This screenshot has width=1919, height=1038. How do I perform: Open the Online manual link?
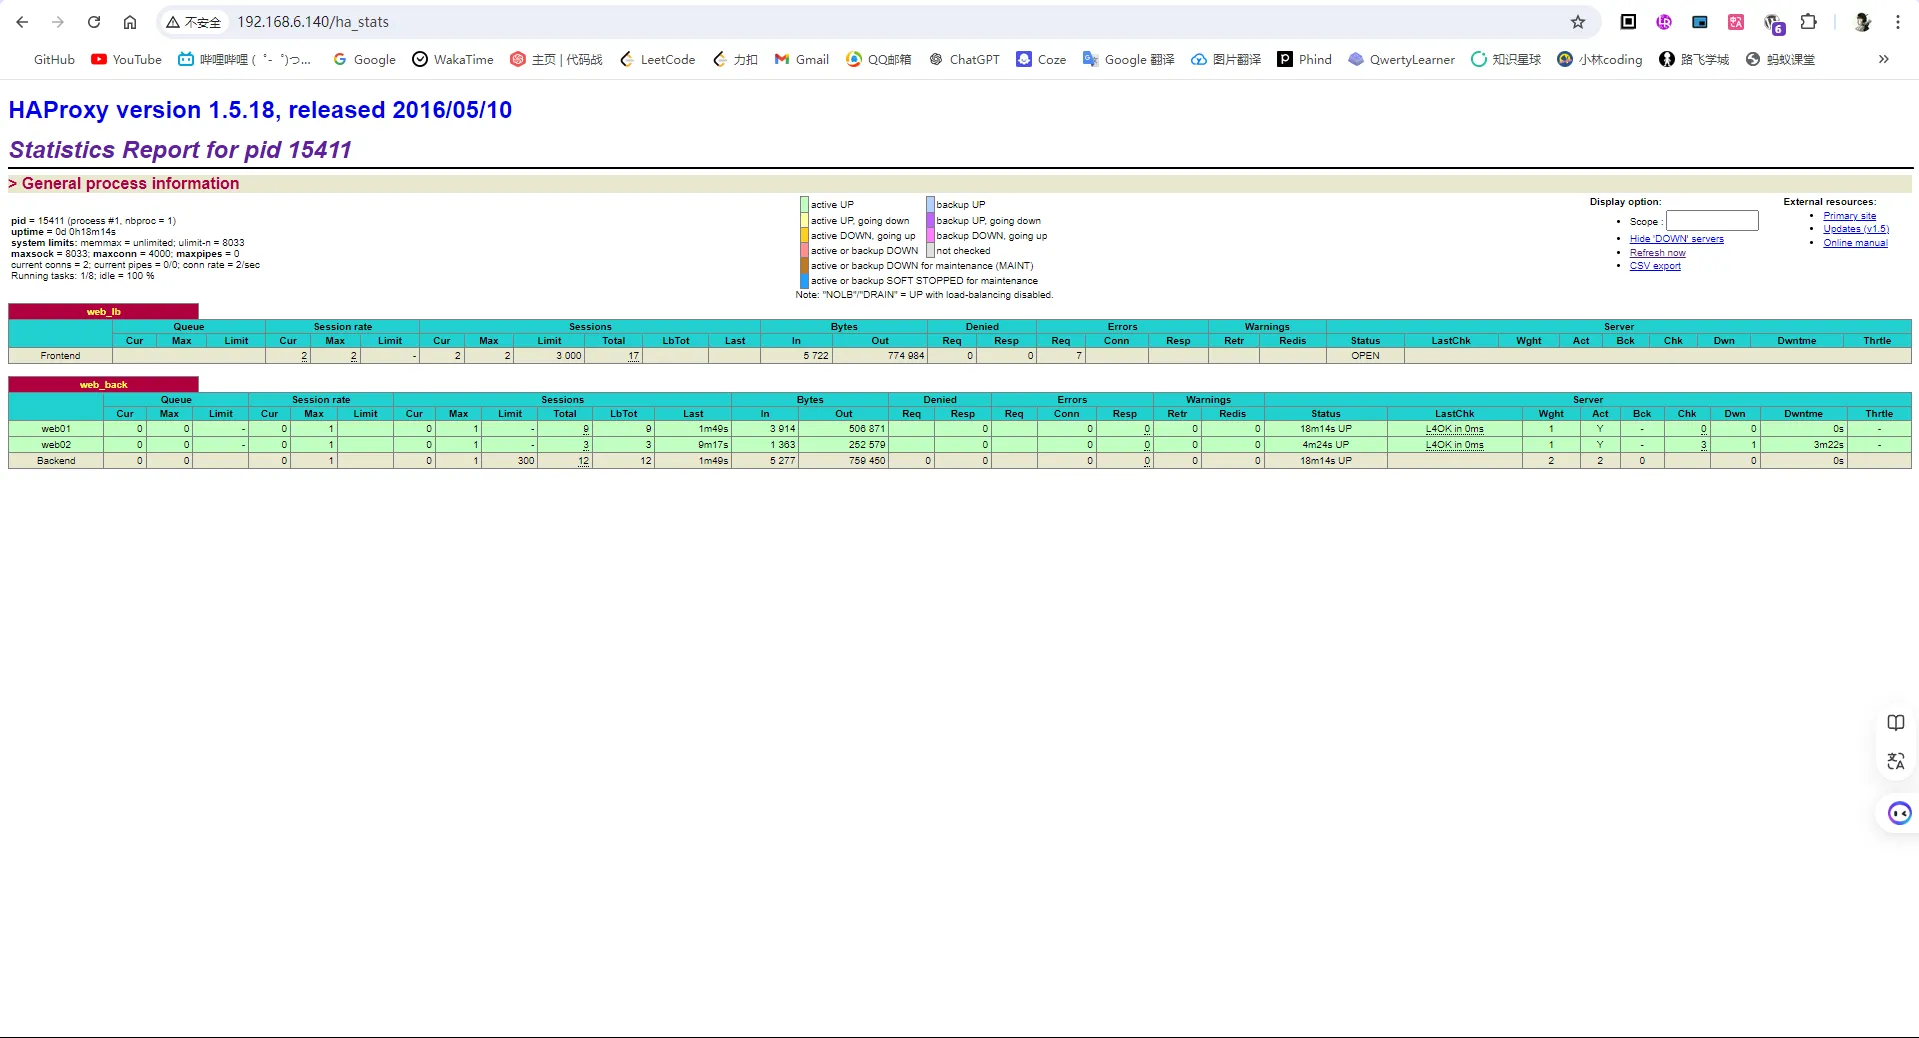point(1855,243)
